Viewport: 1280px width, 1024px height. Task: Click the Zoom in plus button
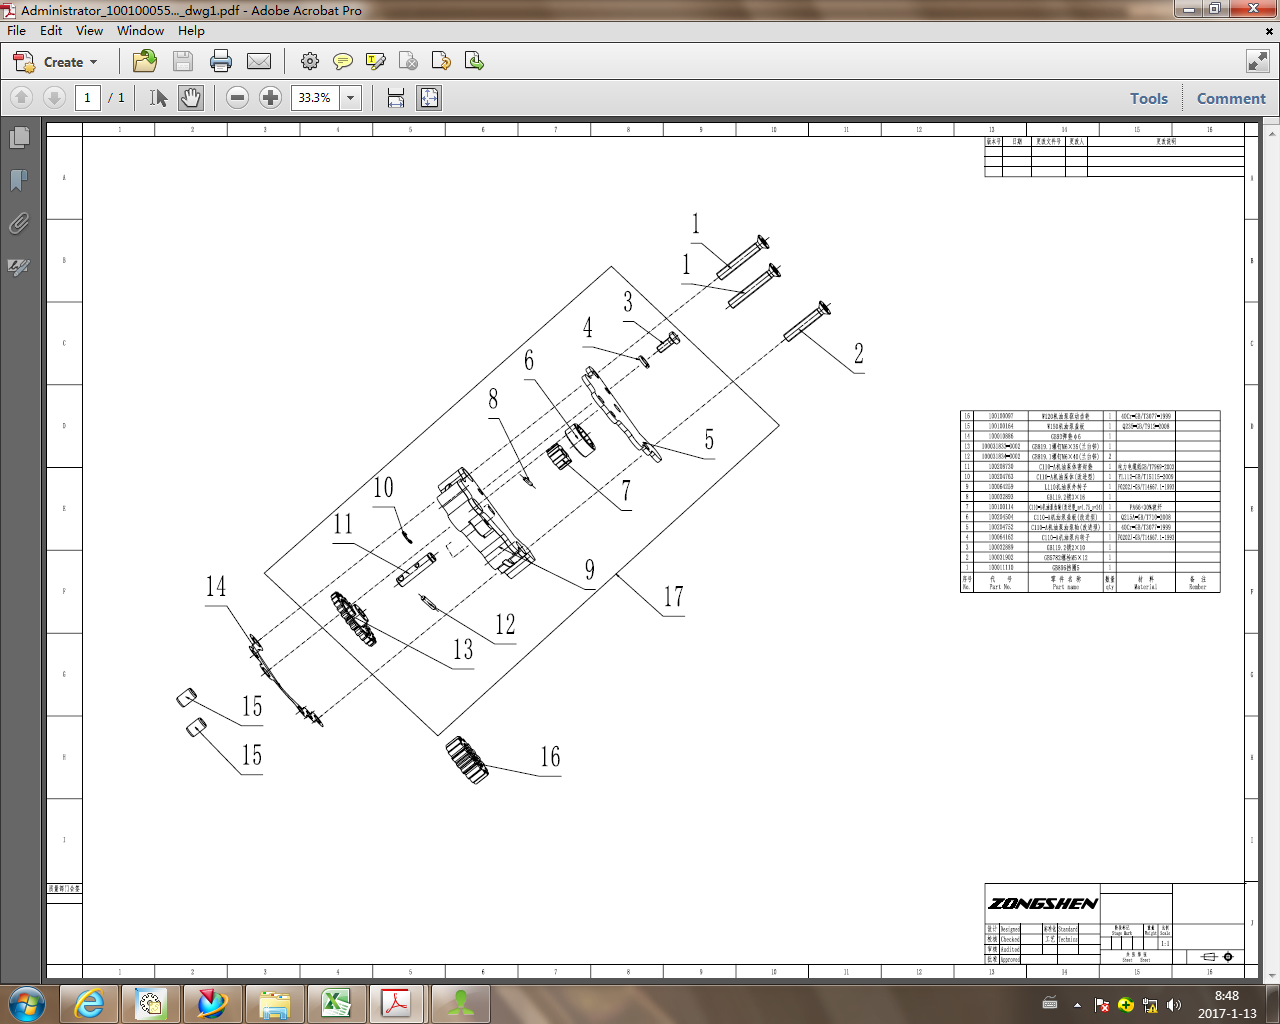270,98
